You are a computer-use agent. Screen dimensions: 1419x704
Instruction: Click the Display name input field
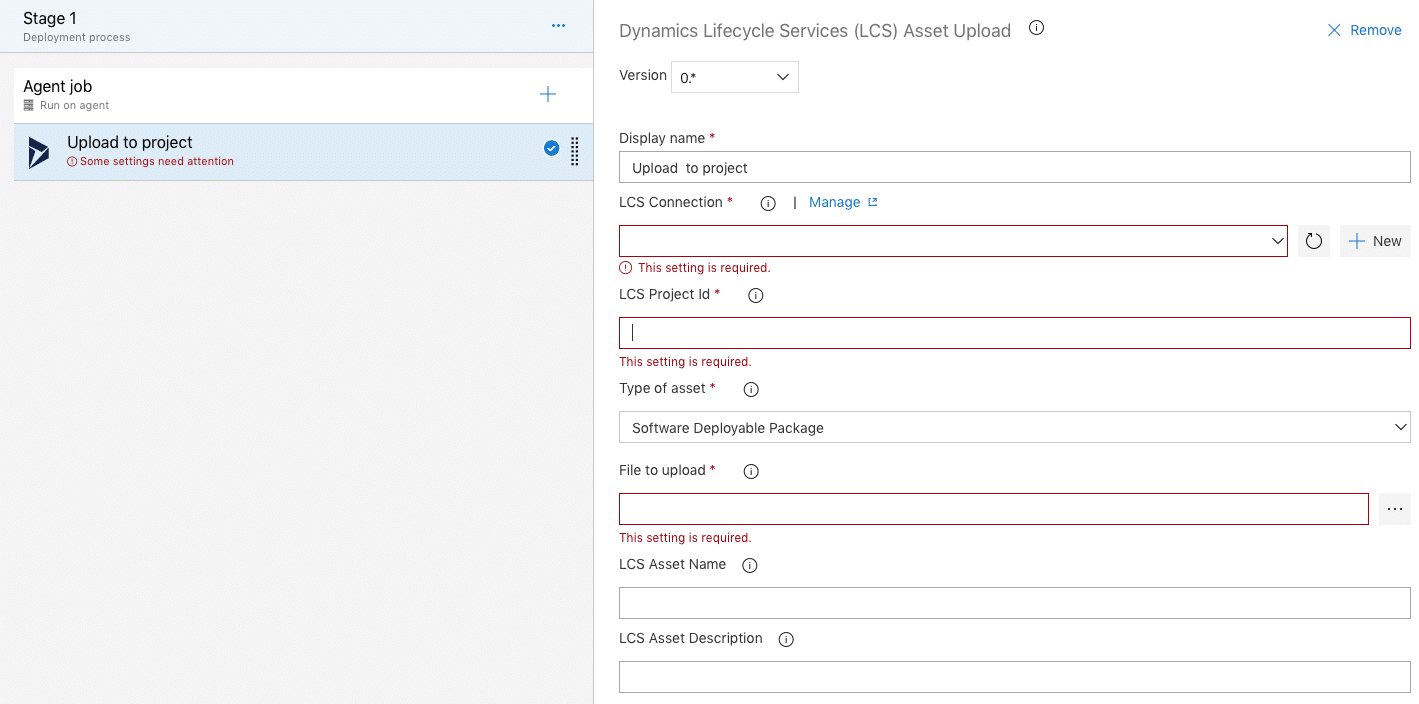pos(1014,167)
